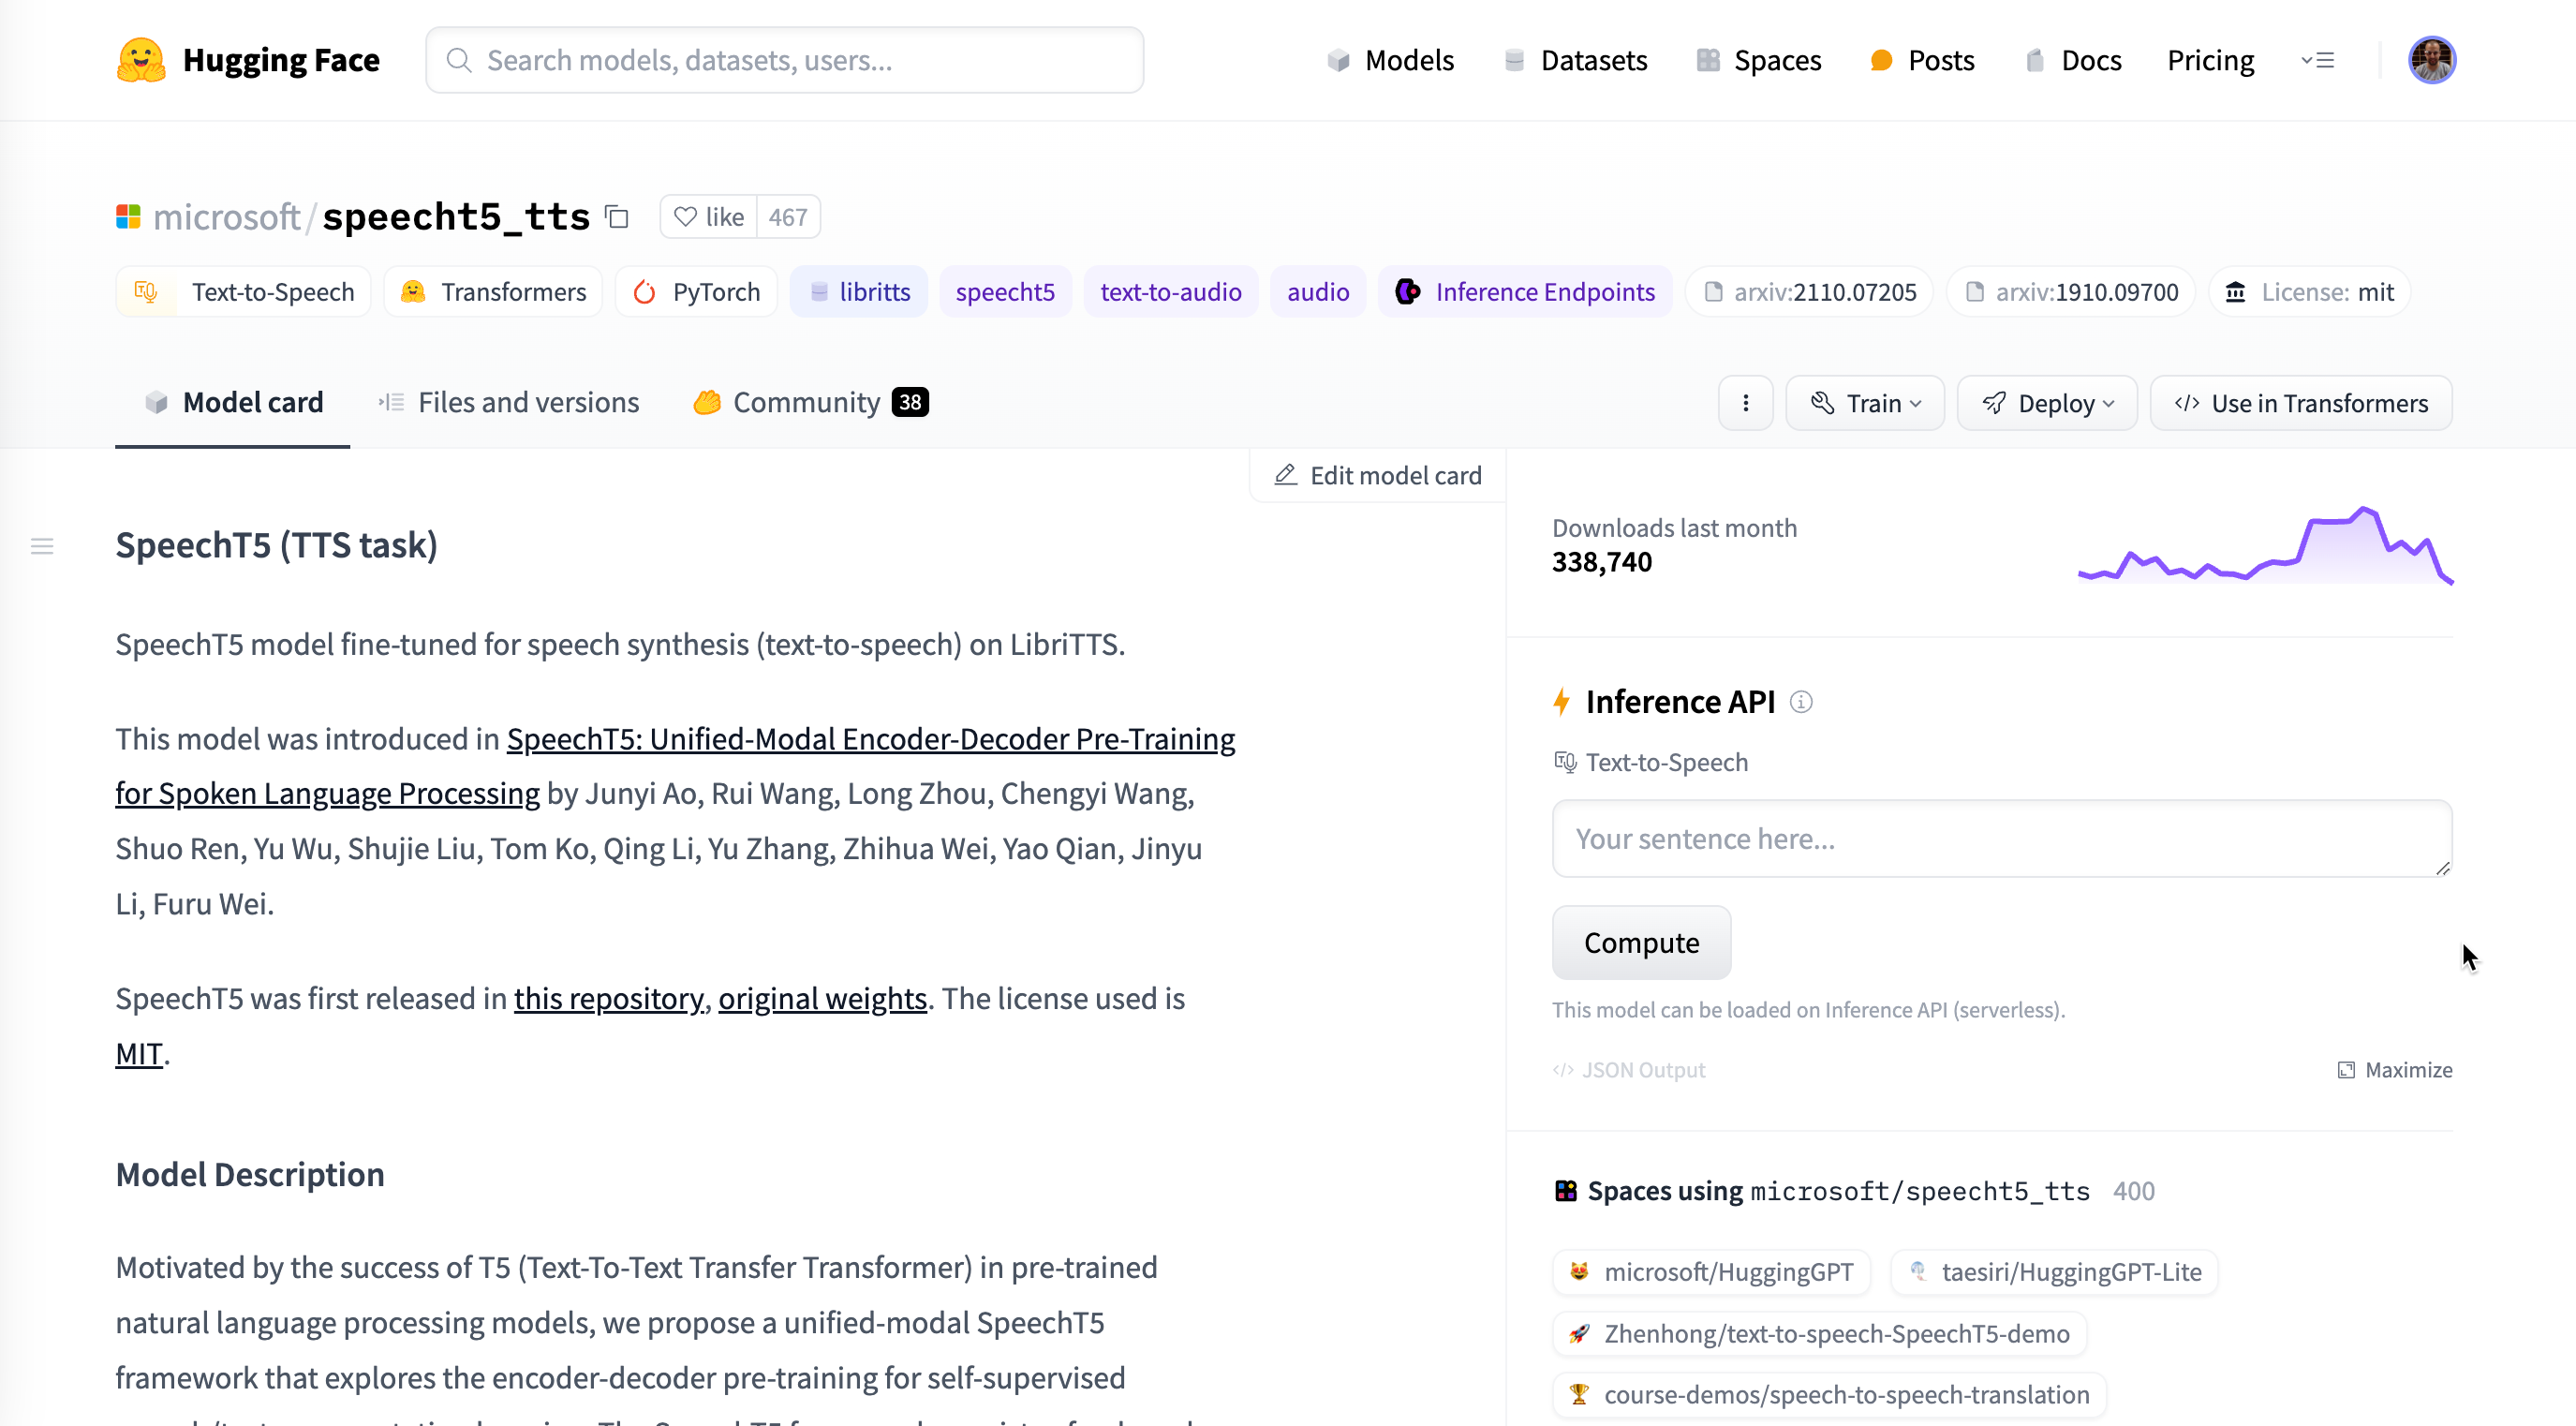Click JSON Output toggle

pyautogui.click(x=1629, y=1069)
